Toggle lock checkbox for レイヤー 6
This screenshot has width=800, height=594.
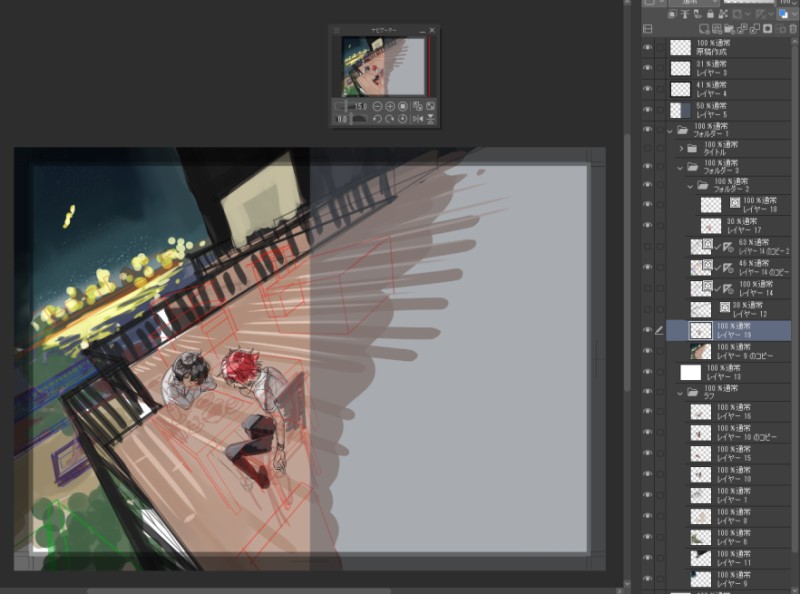[660, 537]
